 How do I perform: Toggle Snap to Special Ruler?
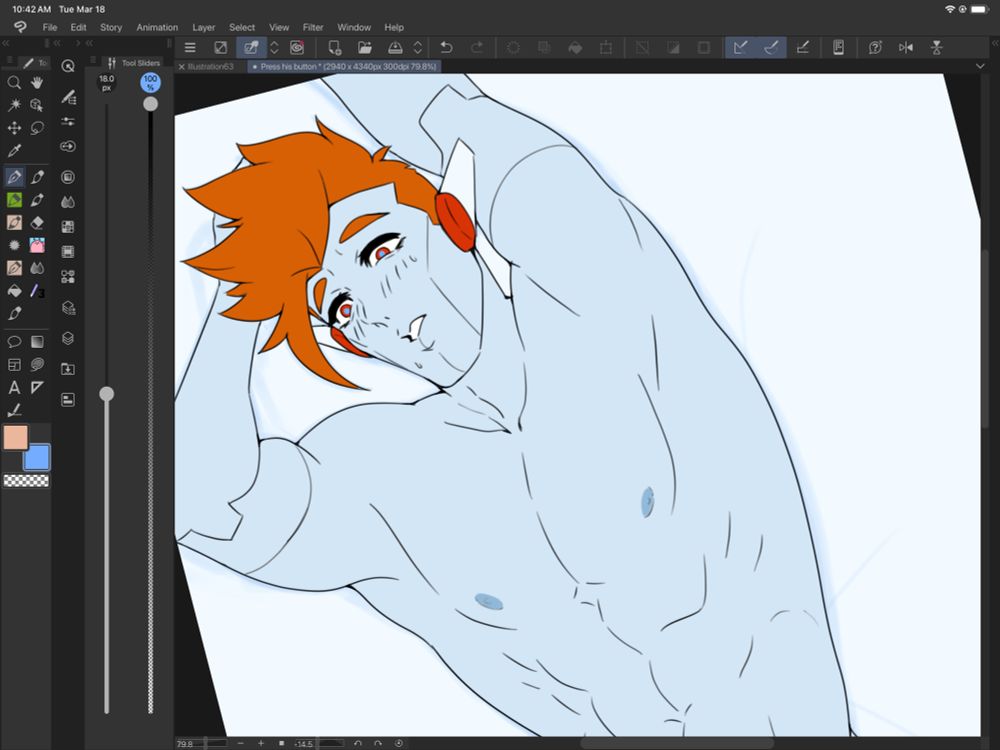tap(771, 48)
